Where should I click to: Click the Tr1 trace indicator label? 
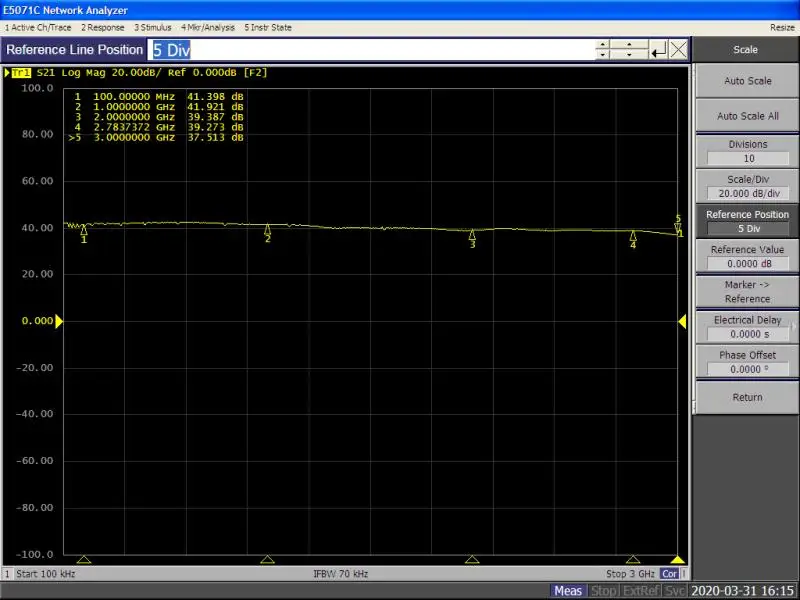(x=21, y=73)
